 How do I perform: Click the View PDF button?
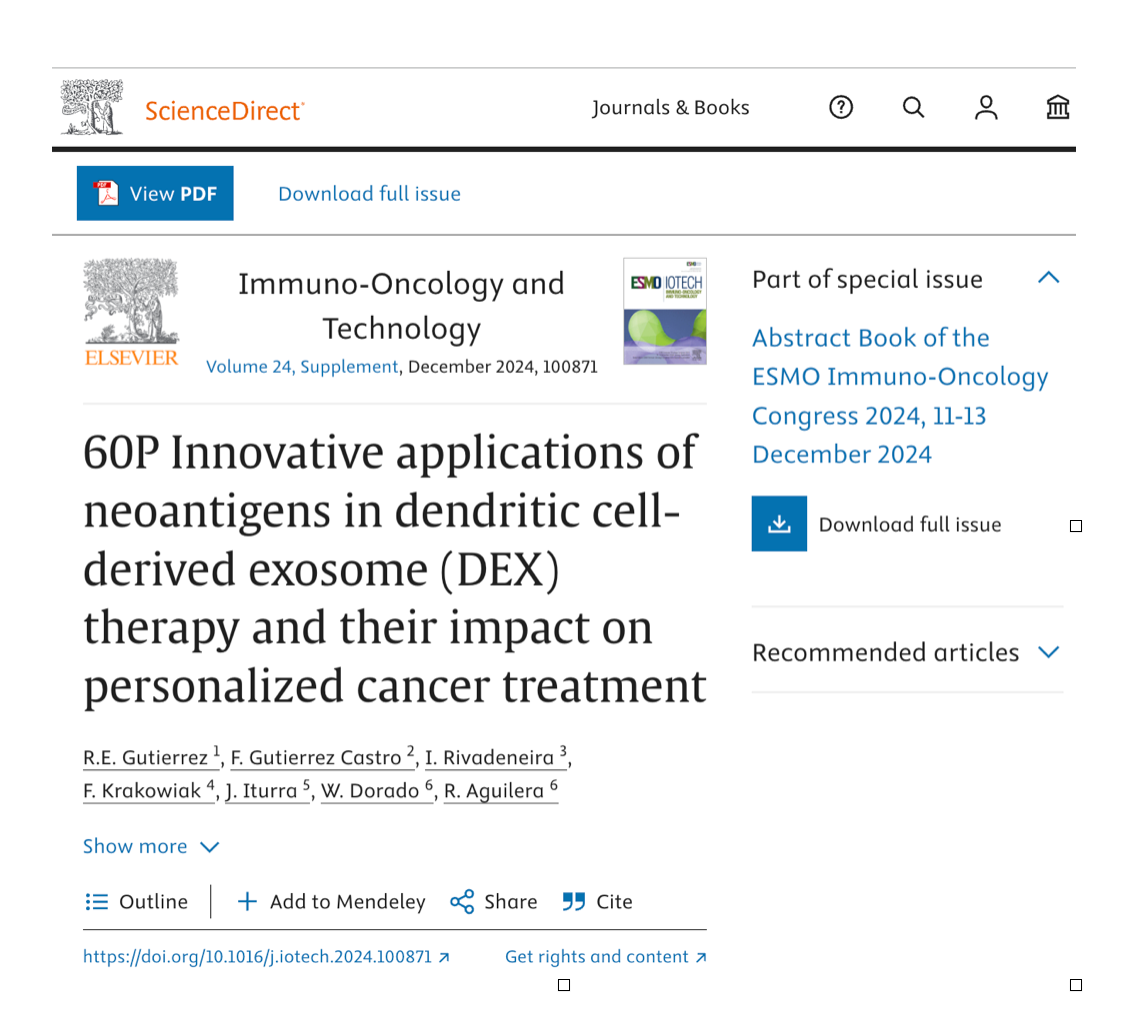(x=155, y=193)
